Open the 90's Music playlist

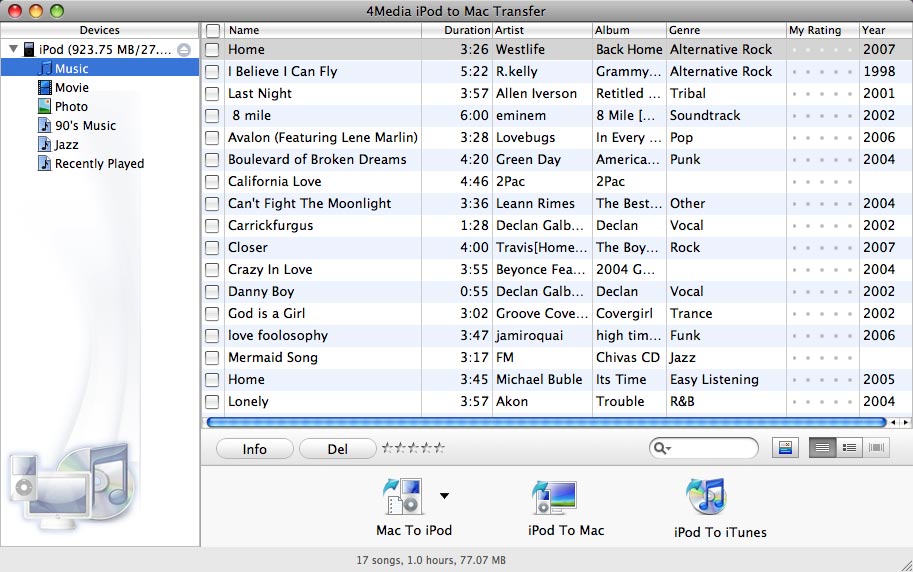tap(85, 125)
